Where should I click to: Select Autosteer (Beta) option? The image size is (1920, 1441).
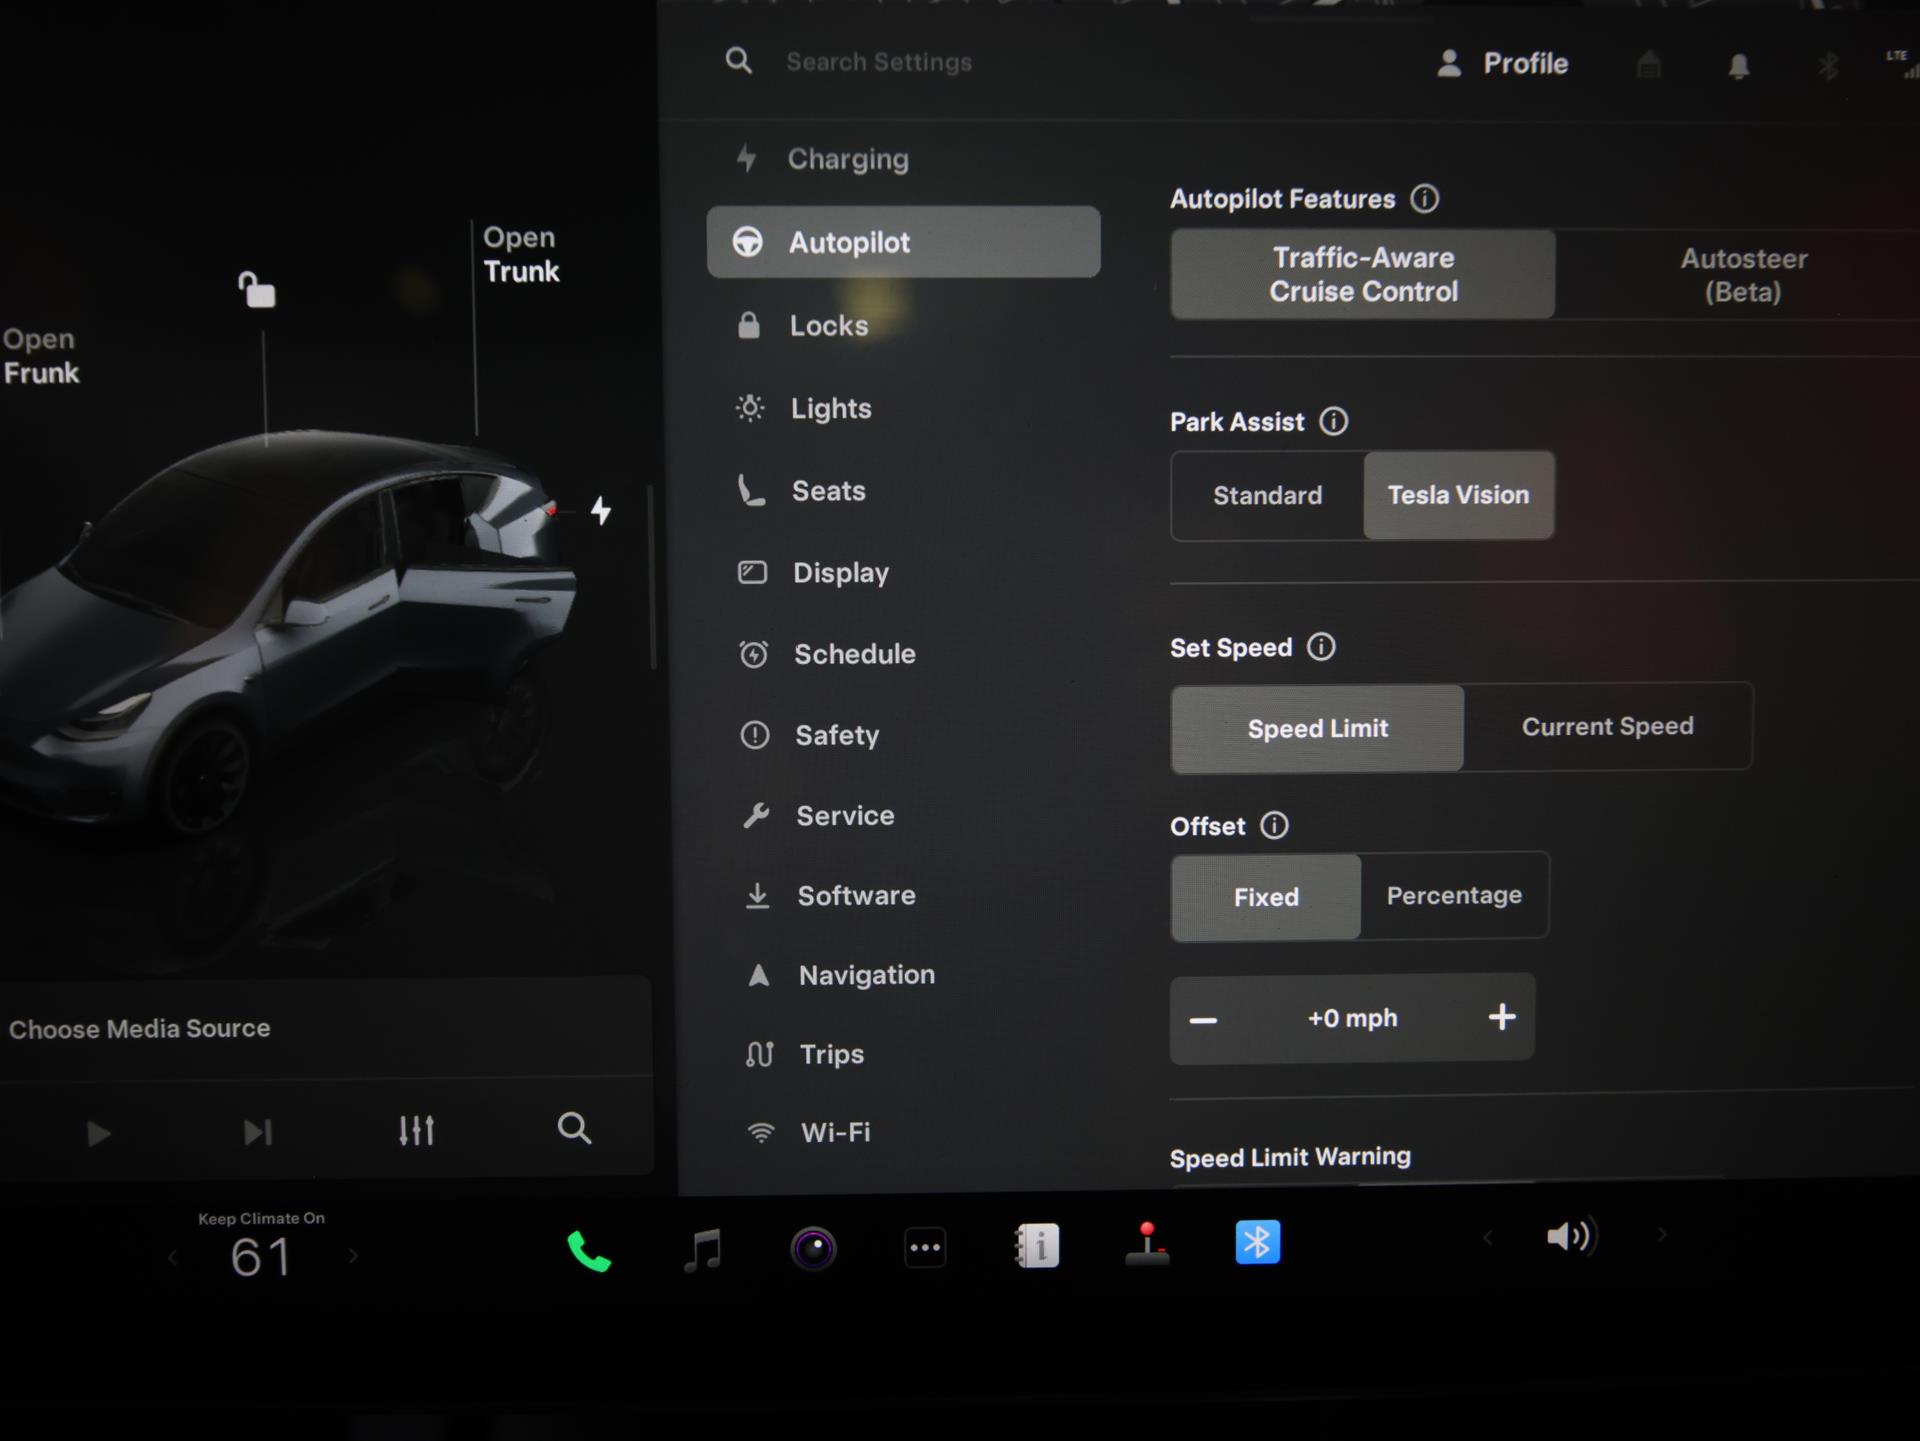coord(1742,275)
